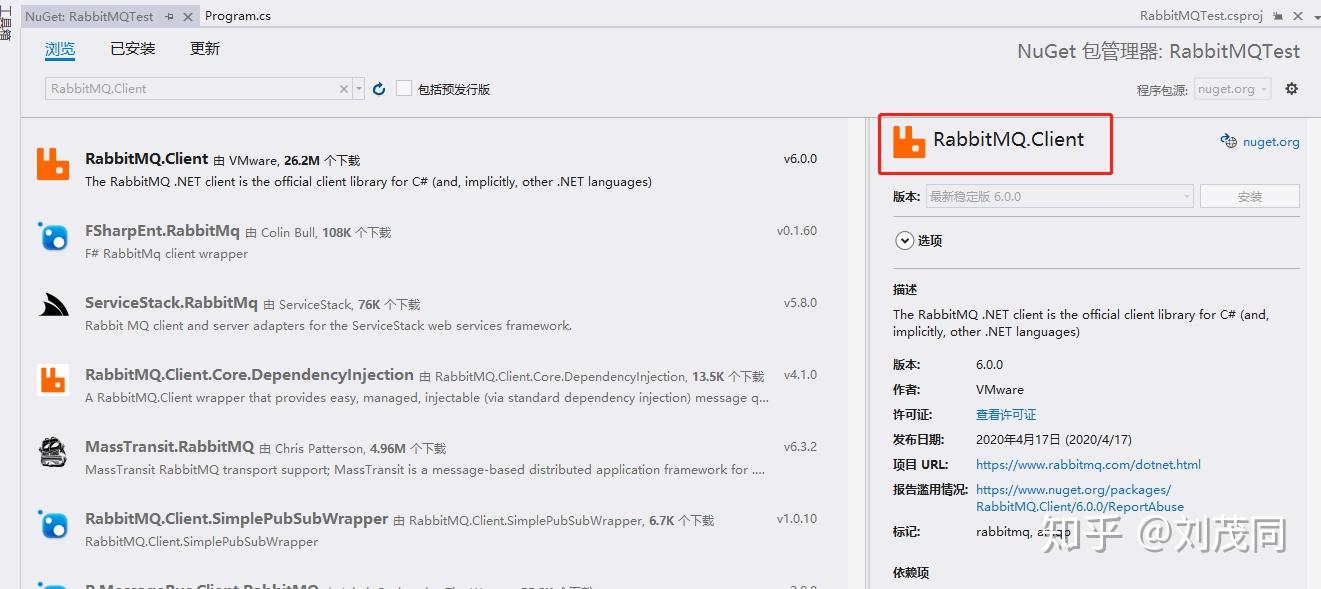Select the ServiceStack.RabbitMq package title

click(x=171, y=303)
